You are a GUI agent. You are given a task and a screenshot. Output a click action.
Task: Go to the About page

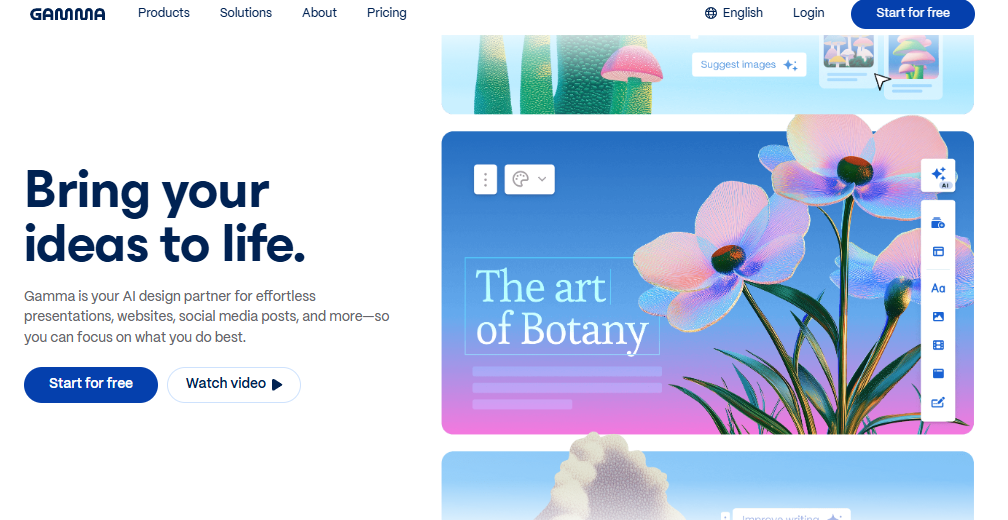click(x=320, y=13)
